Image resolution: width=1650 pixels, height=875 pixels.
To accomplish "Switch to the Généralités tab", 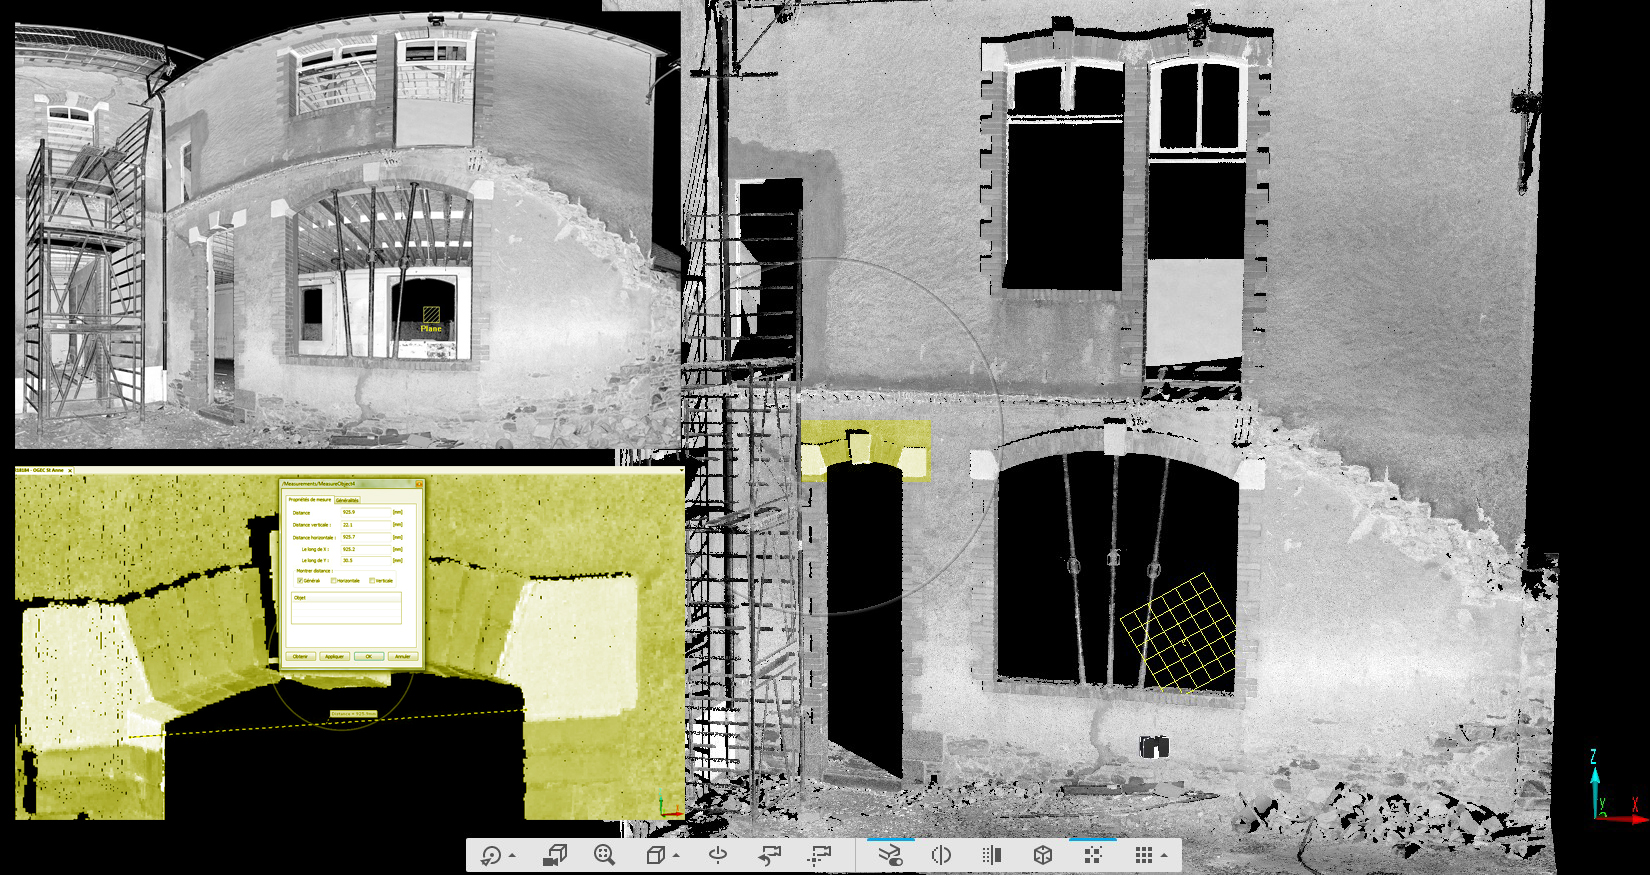I will tap(347, 500).
